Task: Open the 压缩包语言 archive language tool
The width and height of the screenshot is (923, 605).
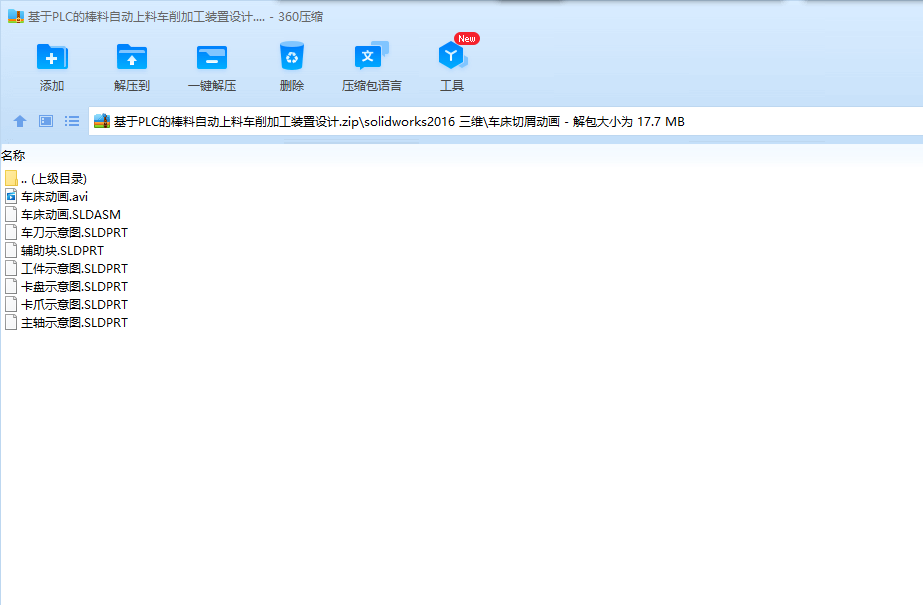Action: [371, 56]
